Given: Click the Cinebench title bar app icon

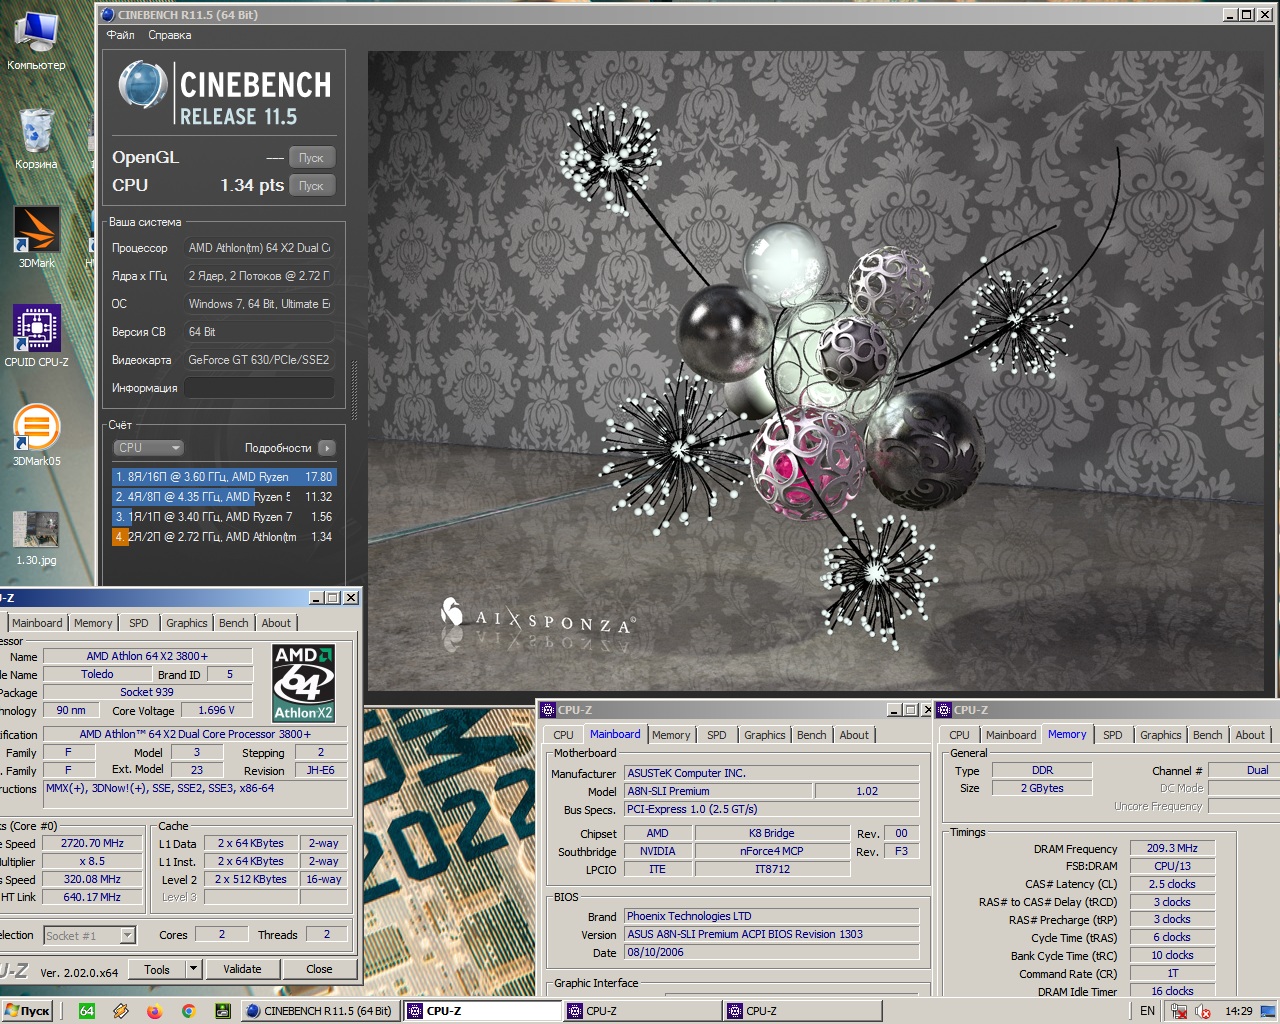Looking at the screenshot, I should pos(108,14).
